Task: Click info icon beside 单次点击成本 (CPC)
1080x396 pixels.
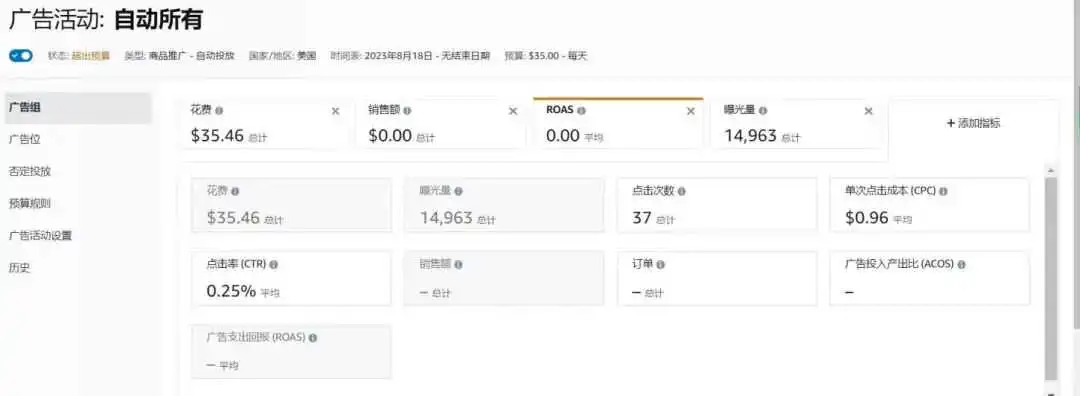Action: click(943, 191)
